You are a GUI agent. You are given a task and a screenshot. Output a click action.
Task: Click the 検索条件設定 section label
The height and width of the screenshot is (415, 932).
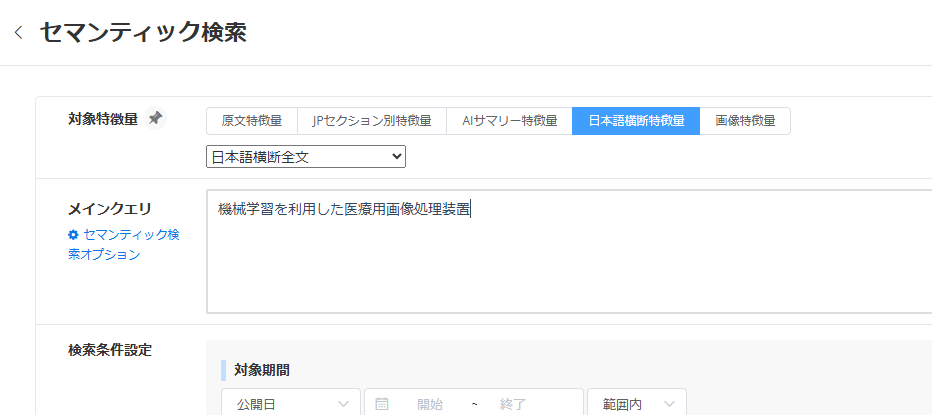(x=110, y=350)
